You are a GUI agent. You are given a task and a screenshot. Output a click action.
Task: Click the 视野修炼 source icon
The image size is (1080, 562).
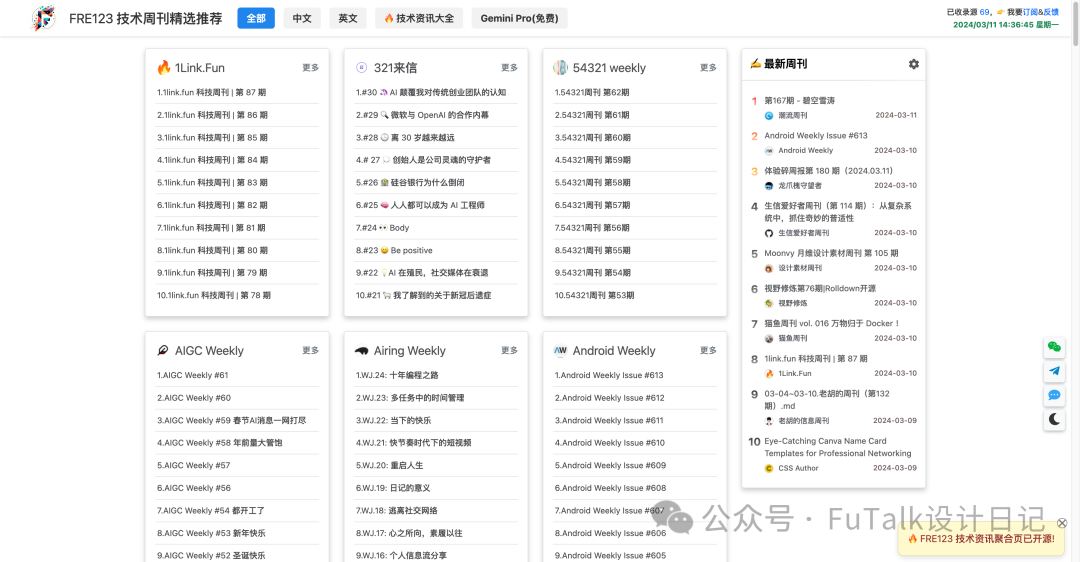point(769,304)
